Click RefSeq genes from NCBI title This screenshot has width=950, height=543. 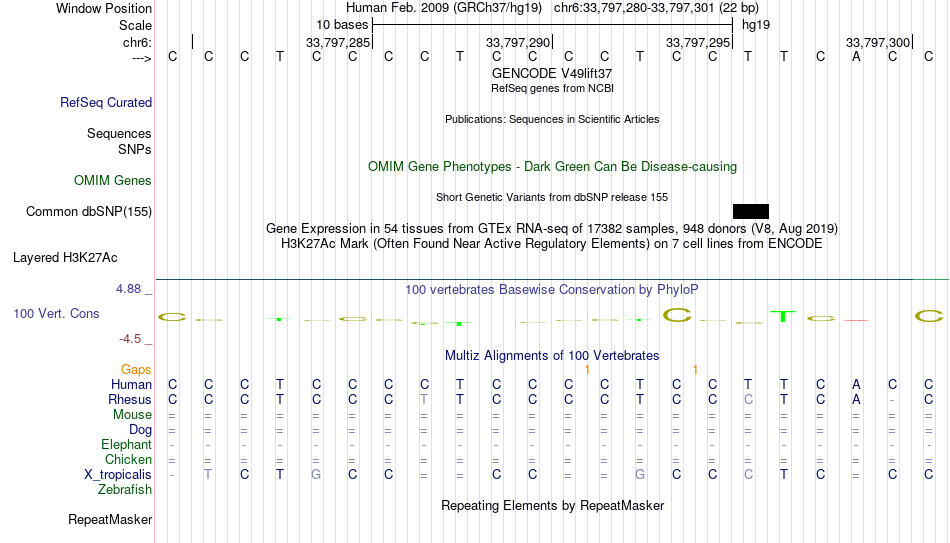point(553,88)
